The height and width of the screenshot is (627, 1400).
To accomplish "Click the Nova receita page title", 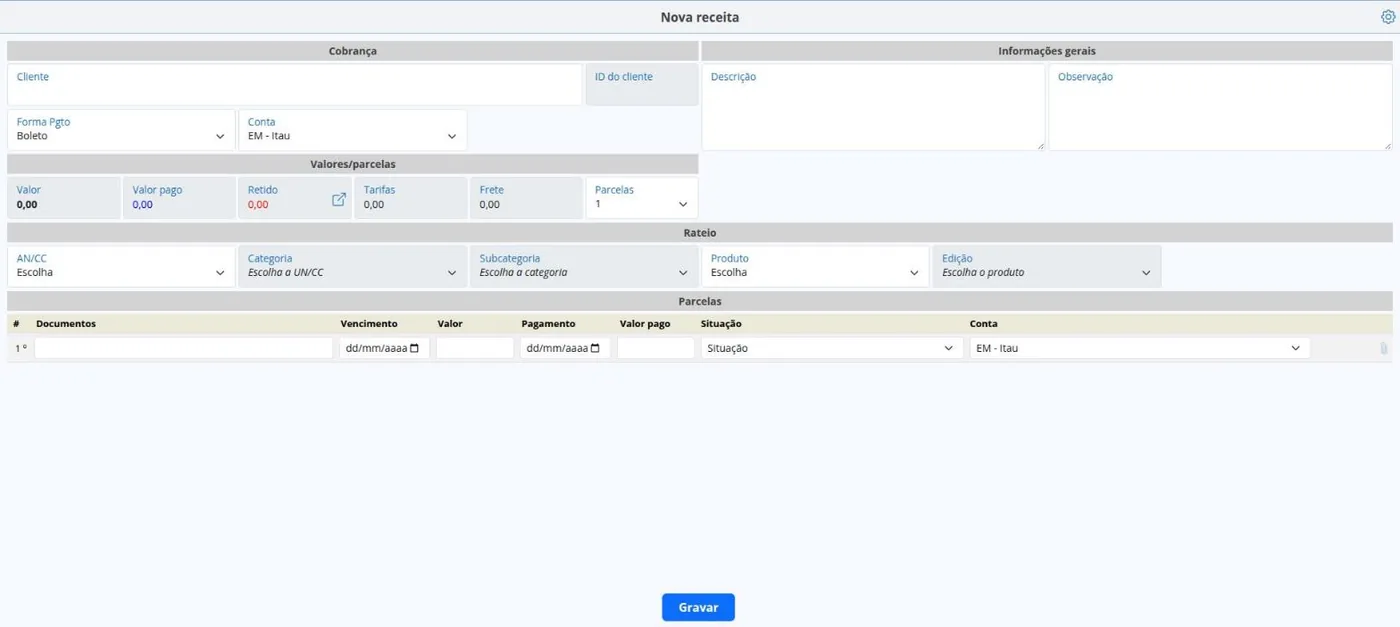I will click(700, 18).
